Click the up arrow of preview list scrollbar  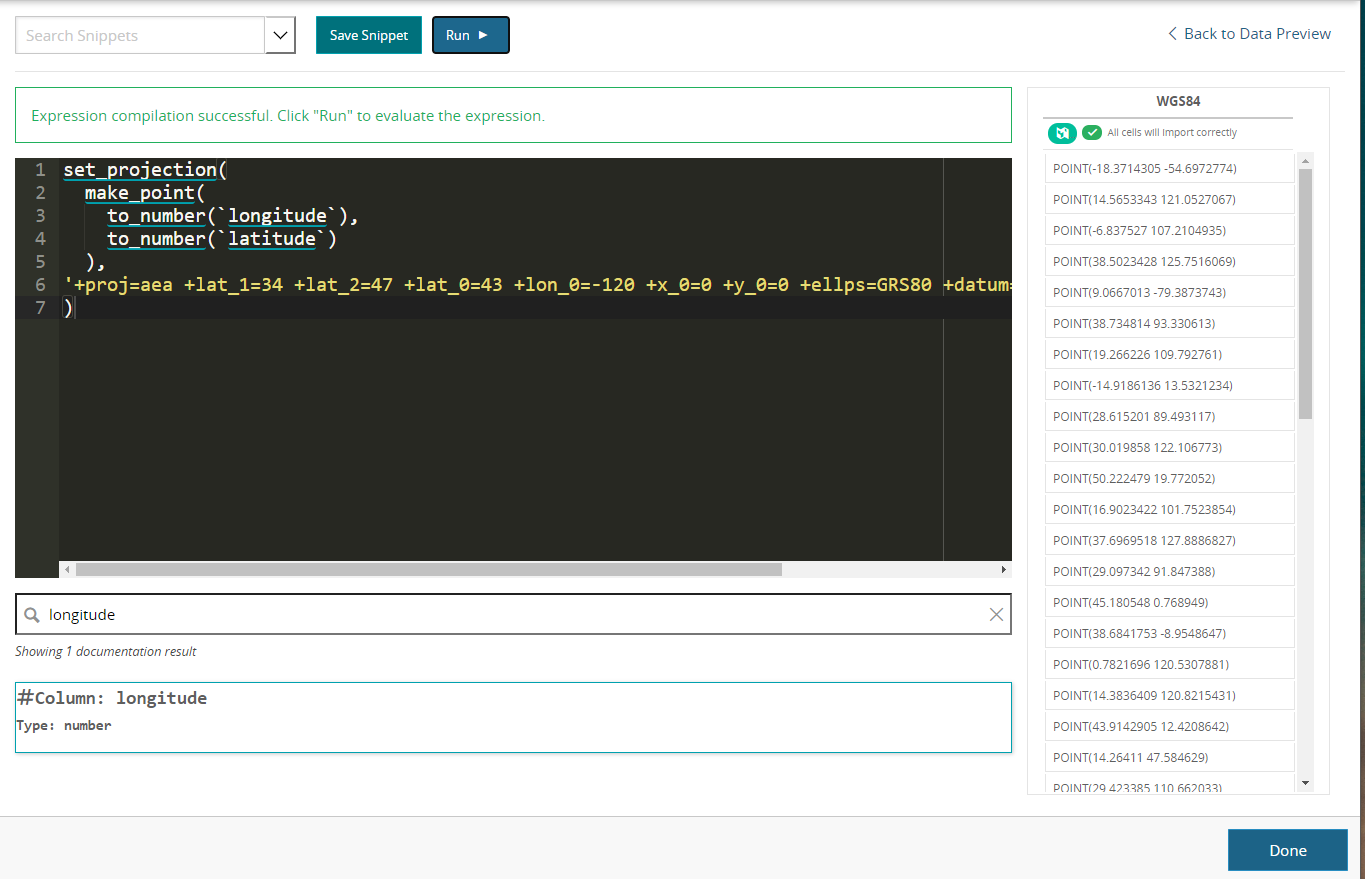pos(1305,160)
